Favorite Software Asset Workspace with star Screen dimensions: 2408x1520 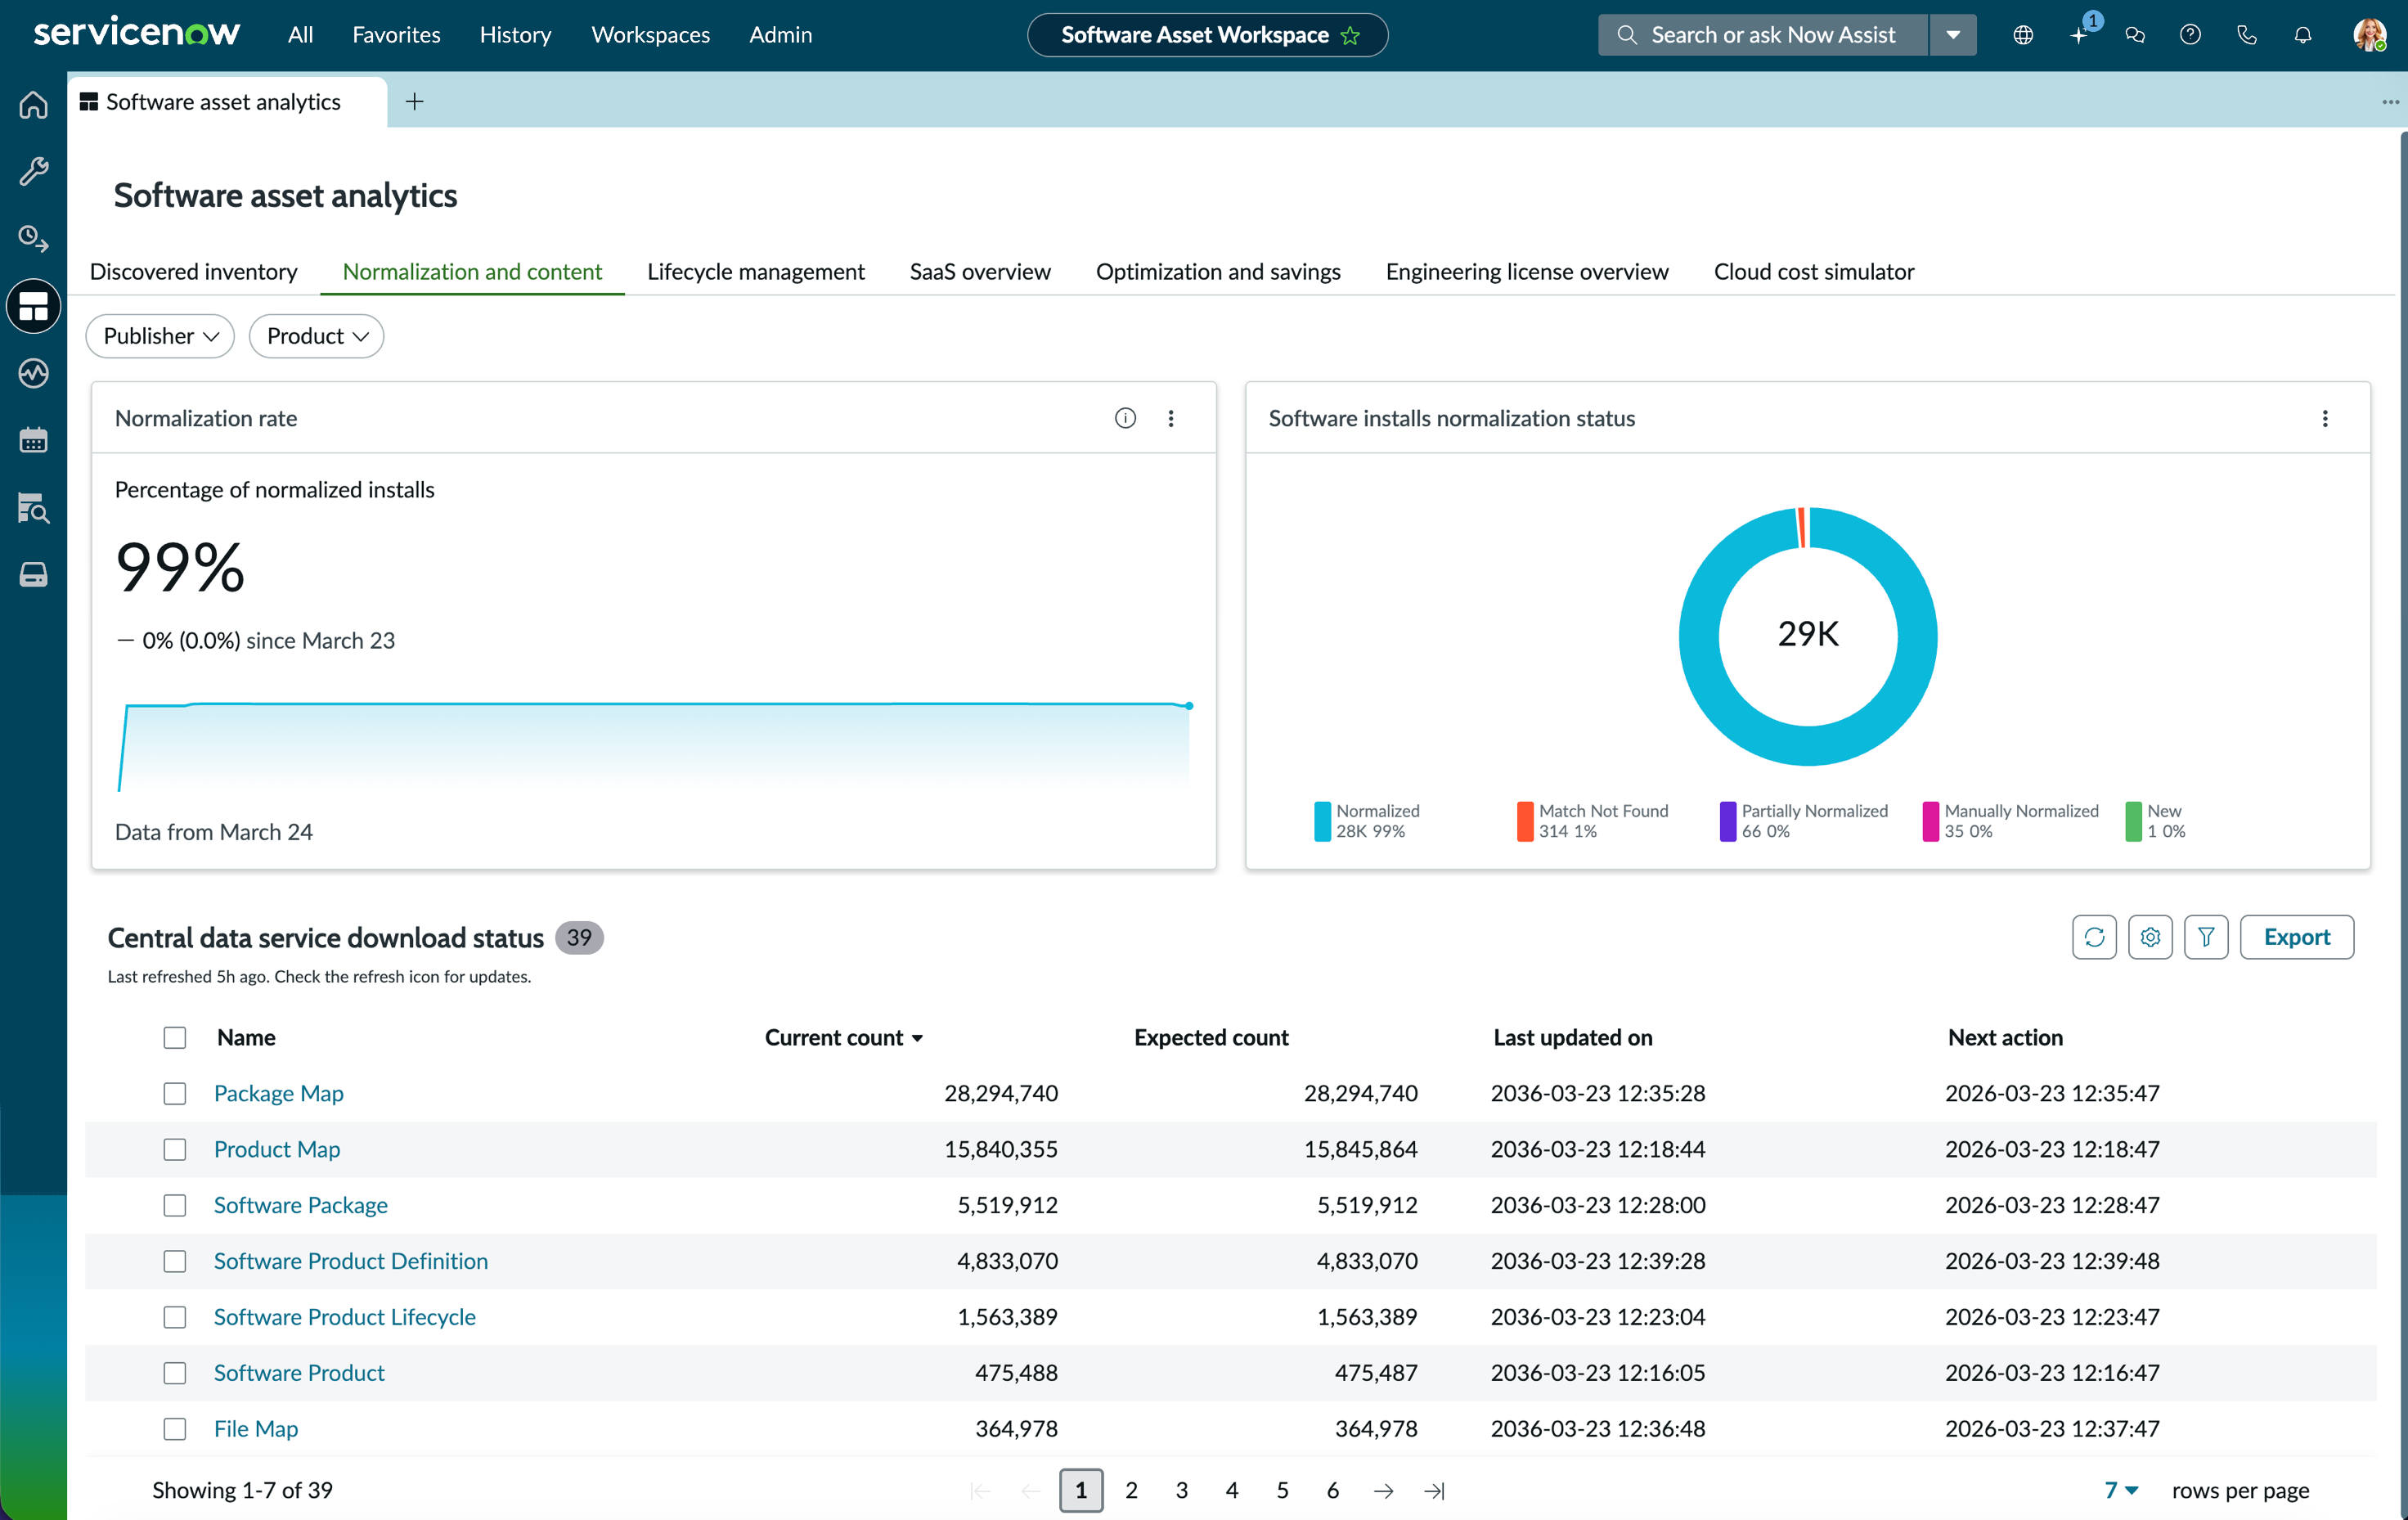pos(1350,36)
